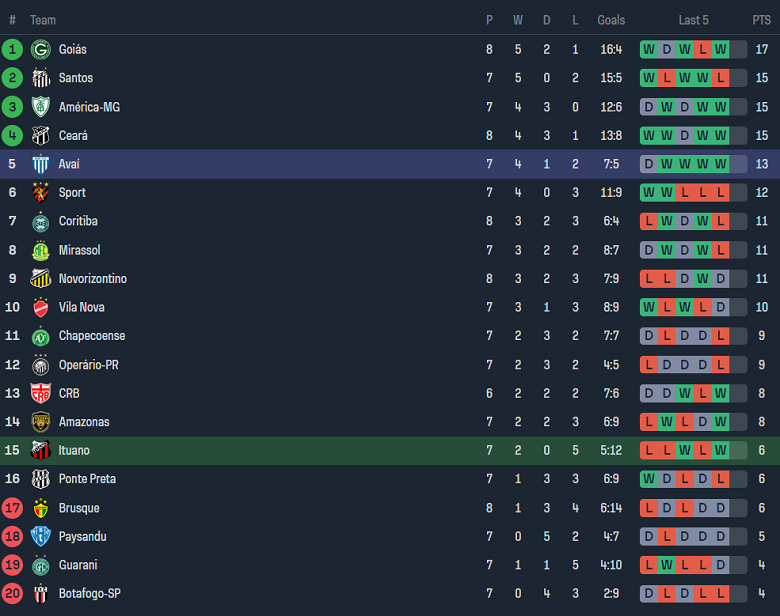
Task: Click the Goiás team crest icon
Action: (40, 49)
